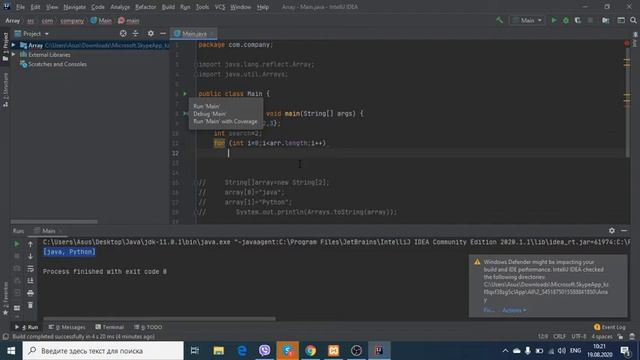Click Down the stack trace arrow
The width and height of the screenshot is (640, 360).
[x=30, y=256]
